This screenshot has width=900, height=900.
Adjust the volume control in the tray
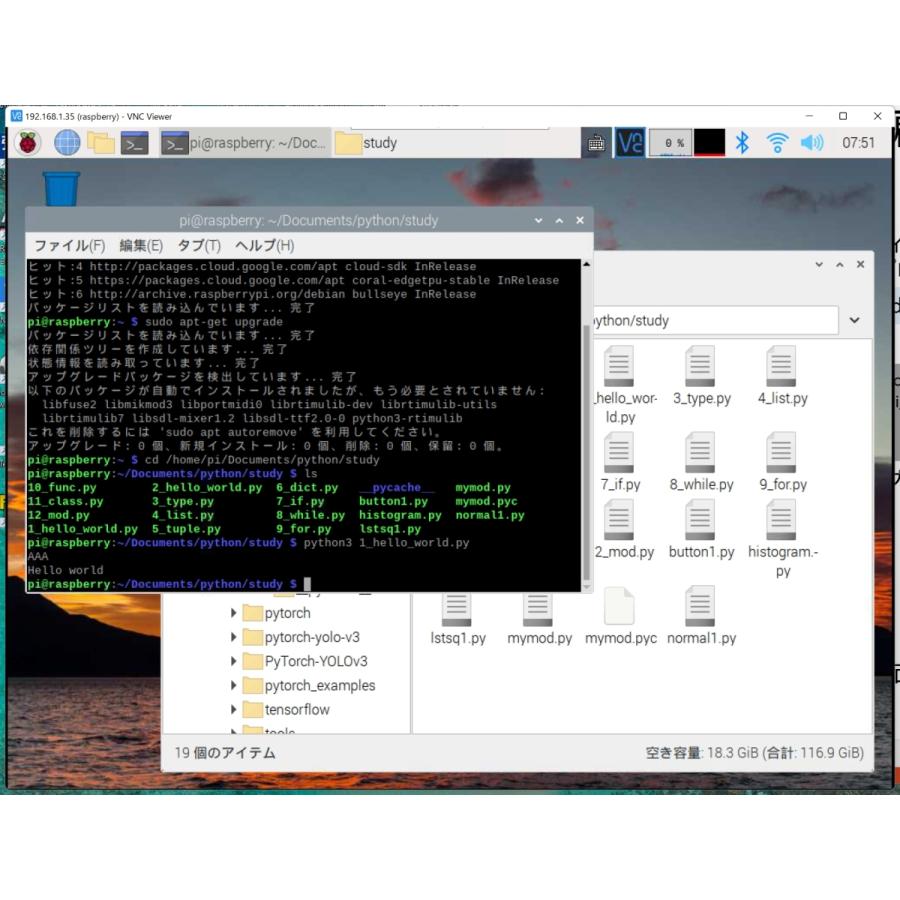click(x=810, y=143)
